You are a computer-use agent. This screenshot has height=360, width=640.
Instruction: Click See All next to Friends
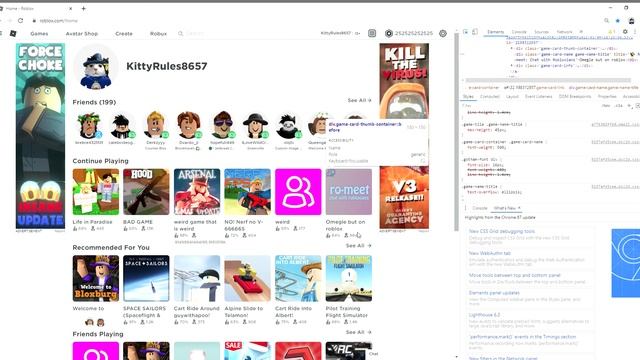coord(359,100)
